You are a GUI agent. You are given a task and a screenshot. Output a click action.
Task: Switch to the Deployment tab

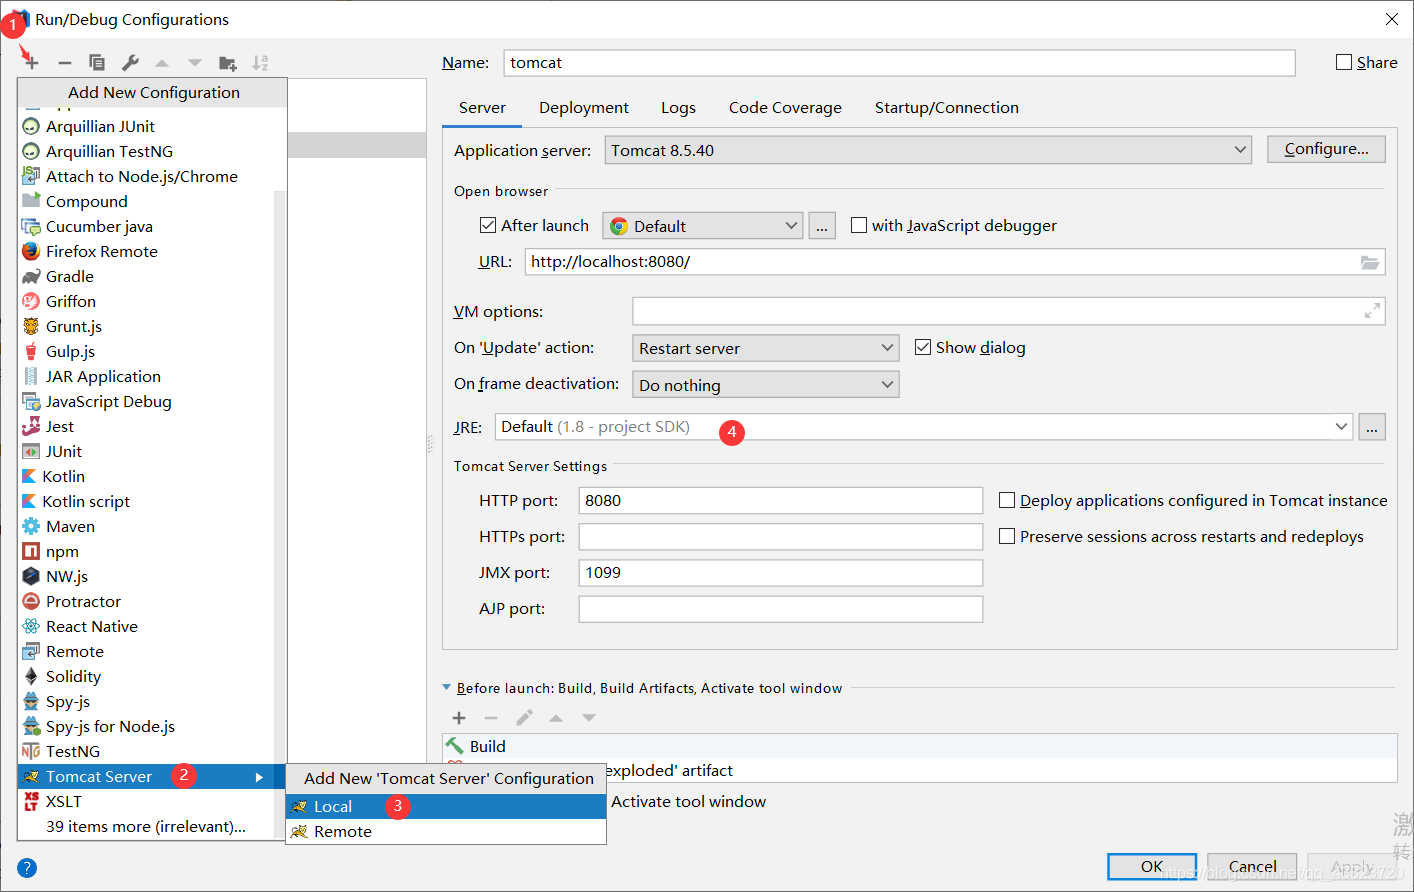[584, 108]
